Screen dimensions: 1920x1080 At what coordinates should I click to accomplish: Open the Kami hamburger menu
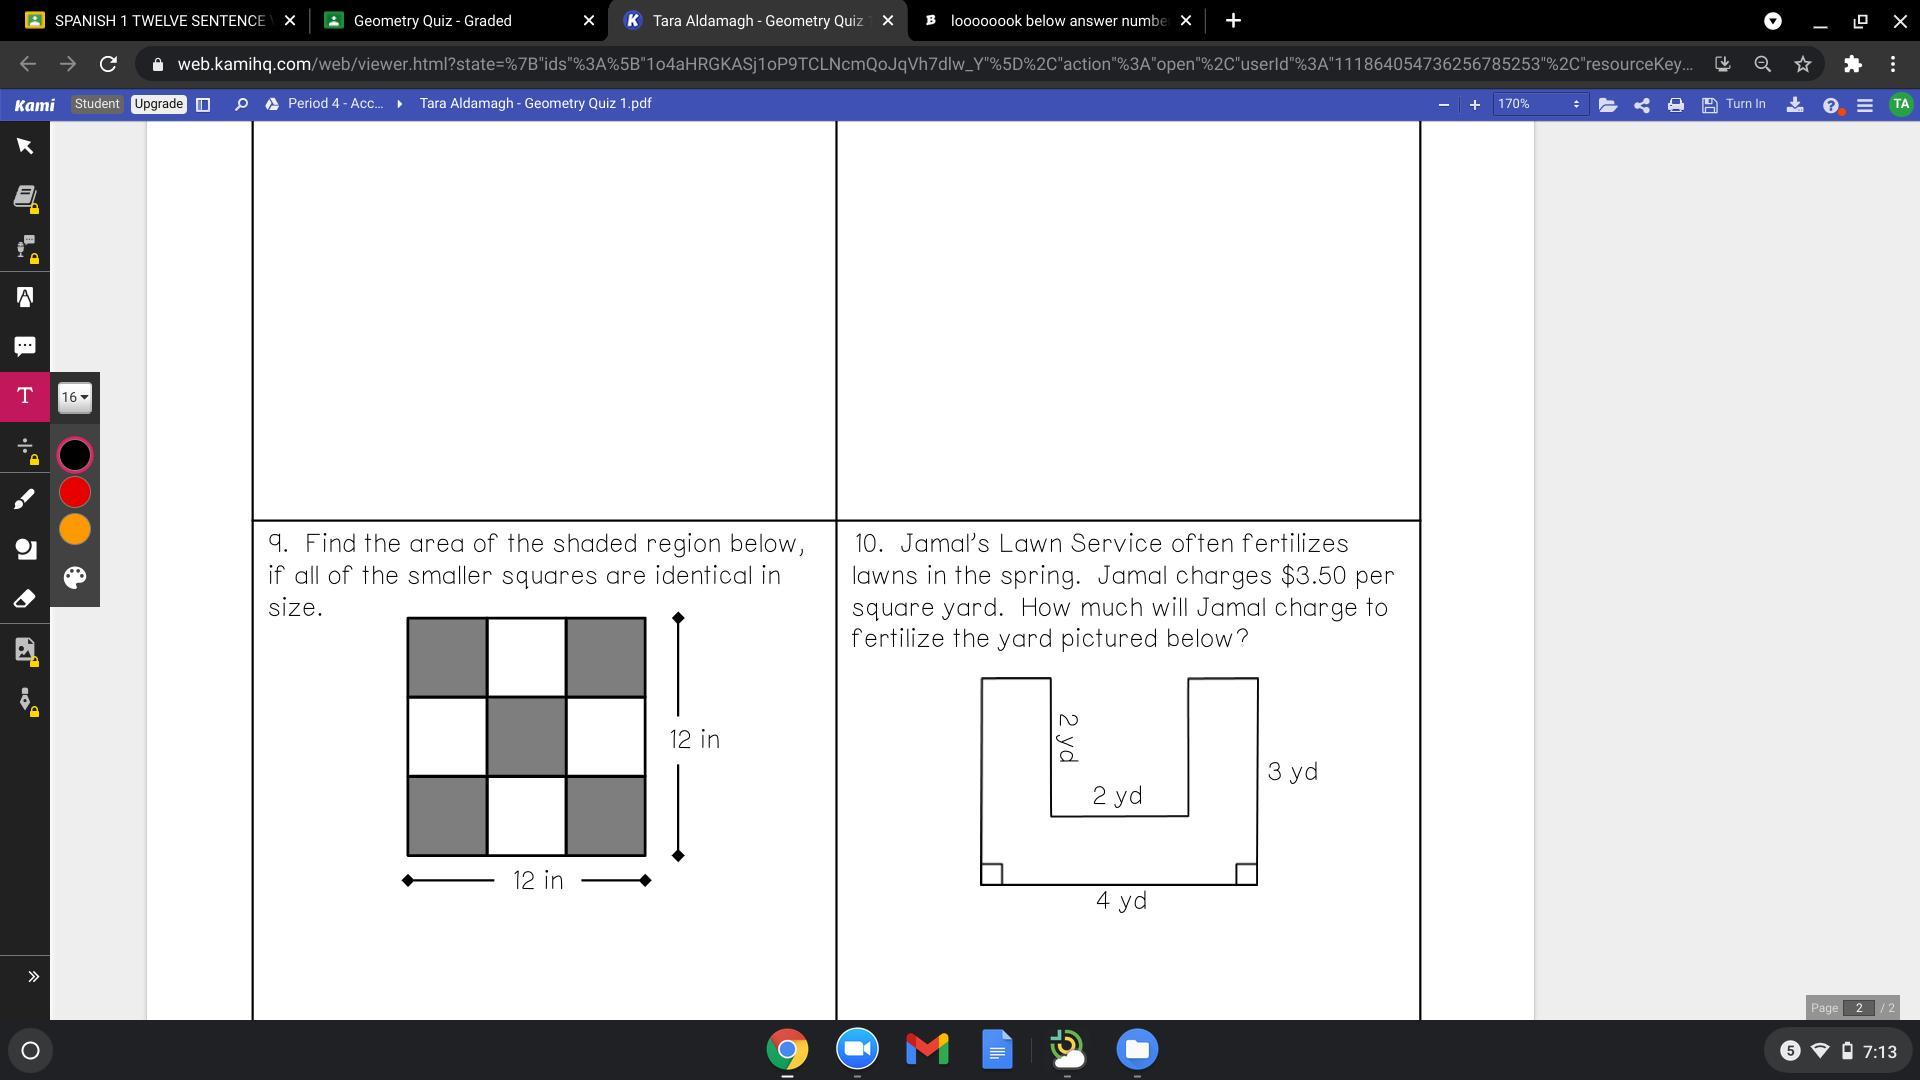1865,104
